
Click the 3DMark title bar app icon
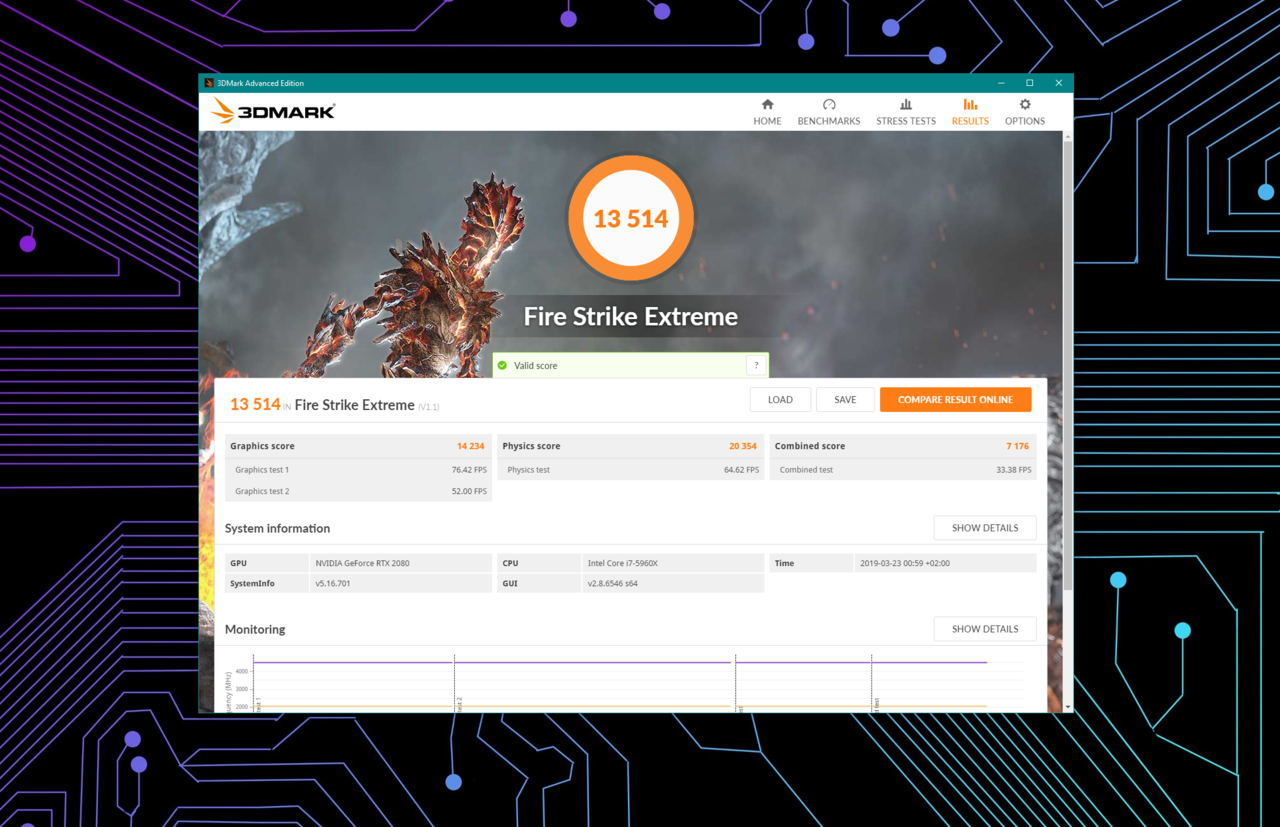[208, 83]
